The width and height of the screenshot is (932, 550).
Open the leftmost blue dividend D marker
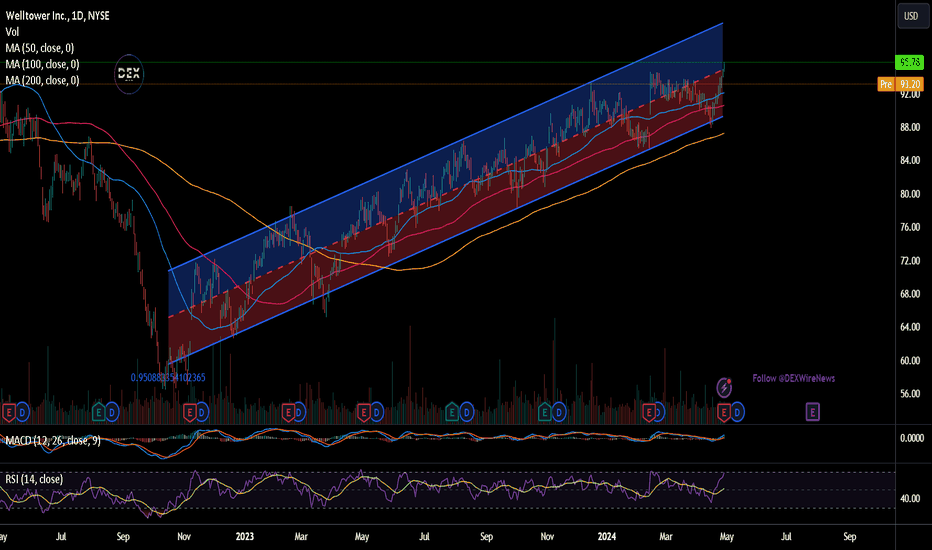tap(22, 412)
